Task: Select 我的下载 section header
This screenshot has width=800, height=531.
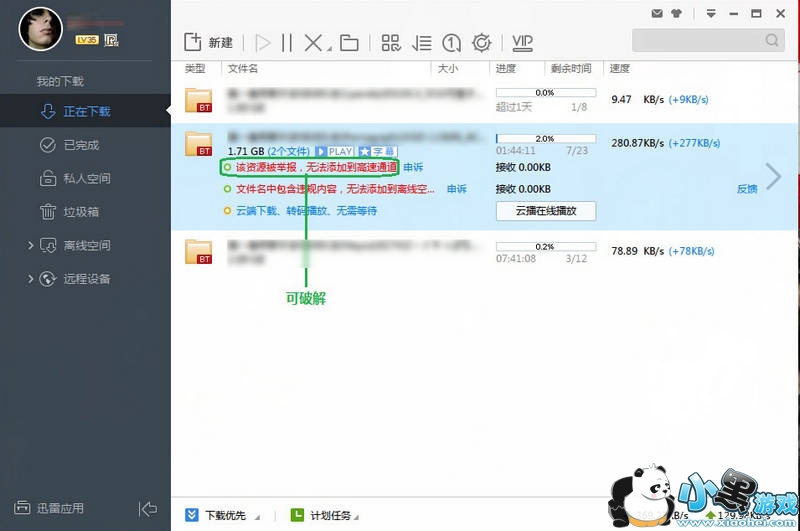Action: (x=60, y=81)
